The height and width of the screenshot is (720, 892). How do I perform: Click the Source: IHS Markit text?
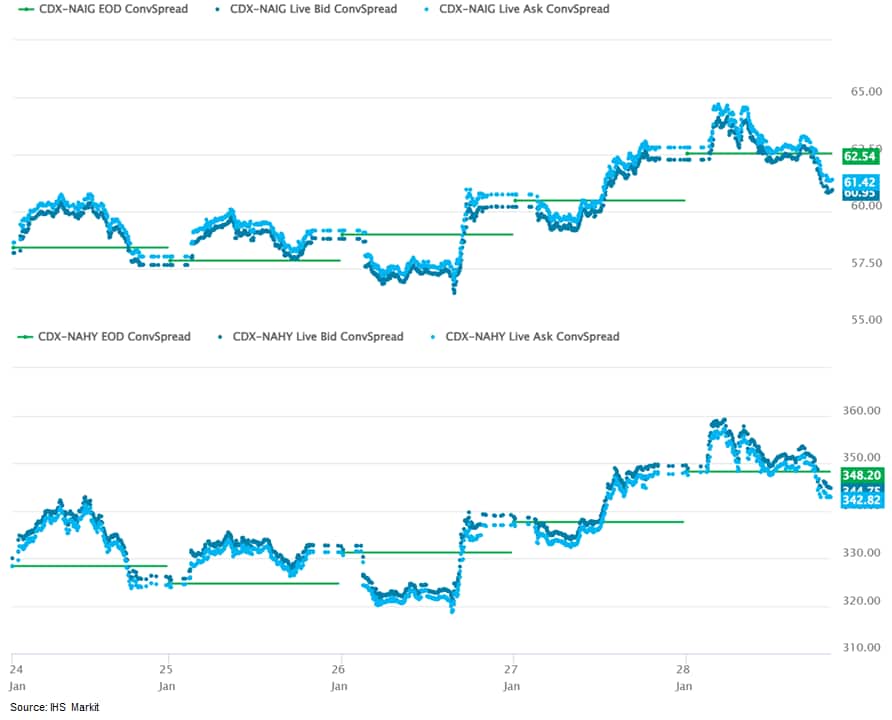[x=55, y=707]
